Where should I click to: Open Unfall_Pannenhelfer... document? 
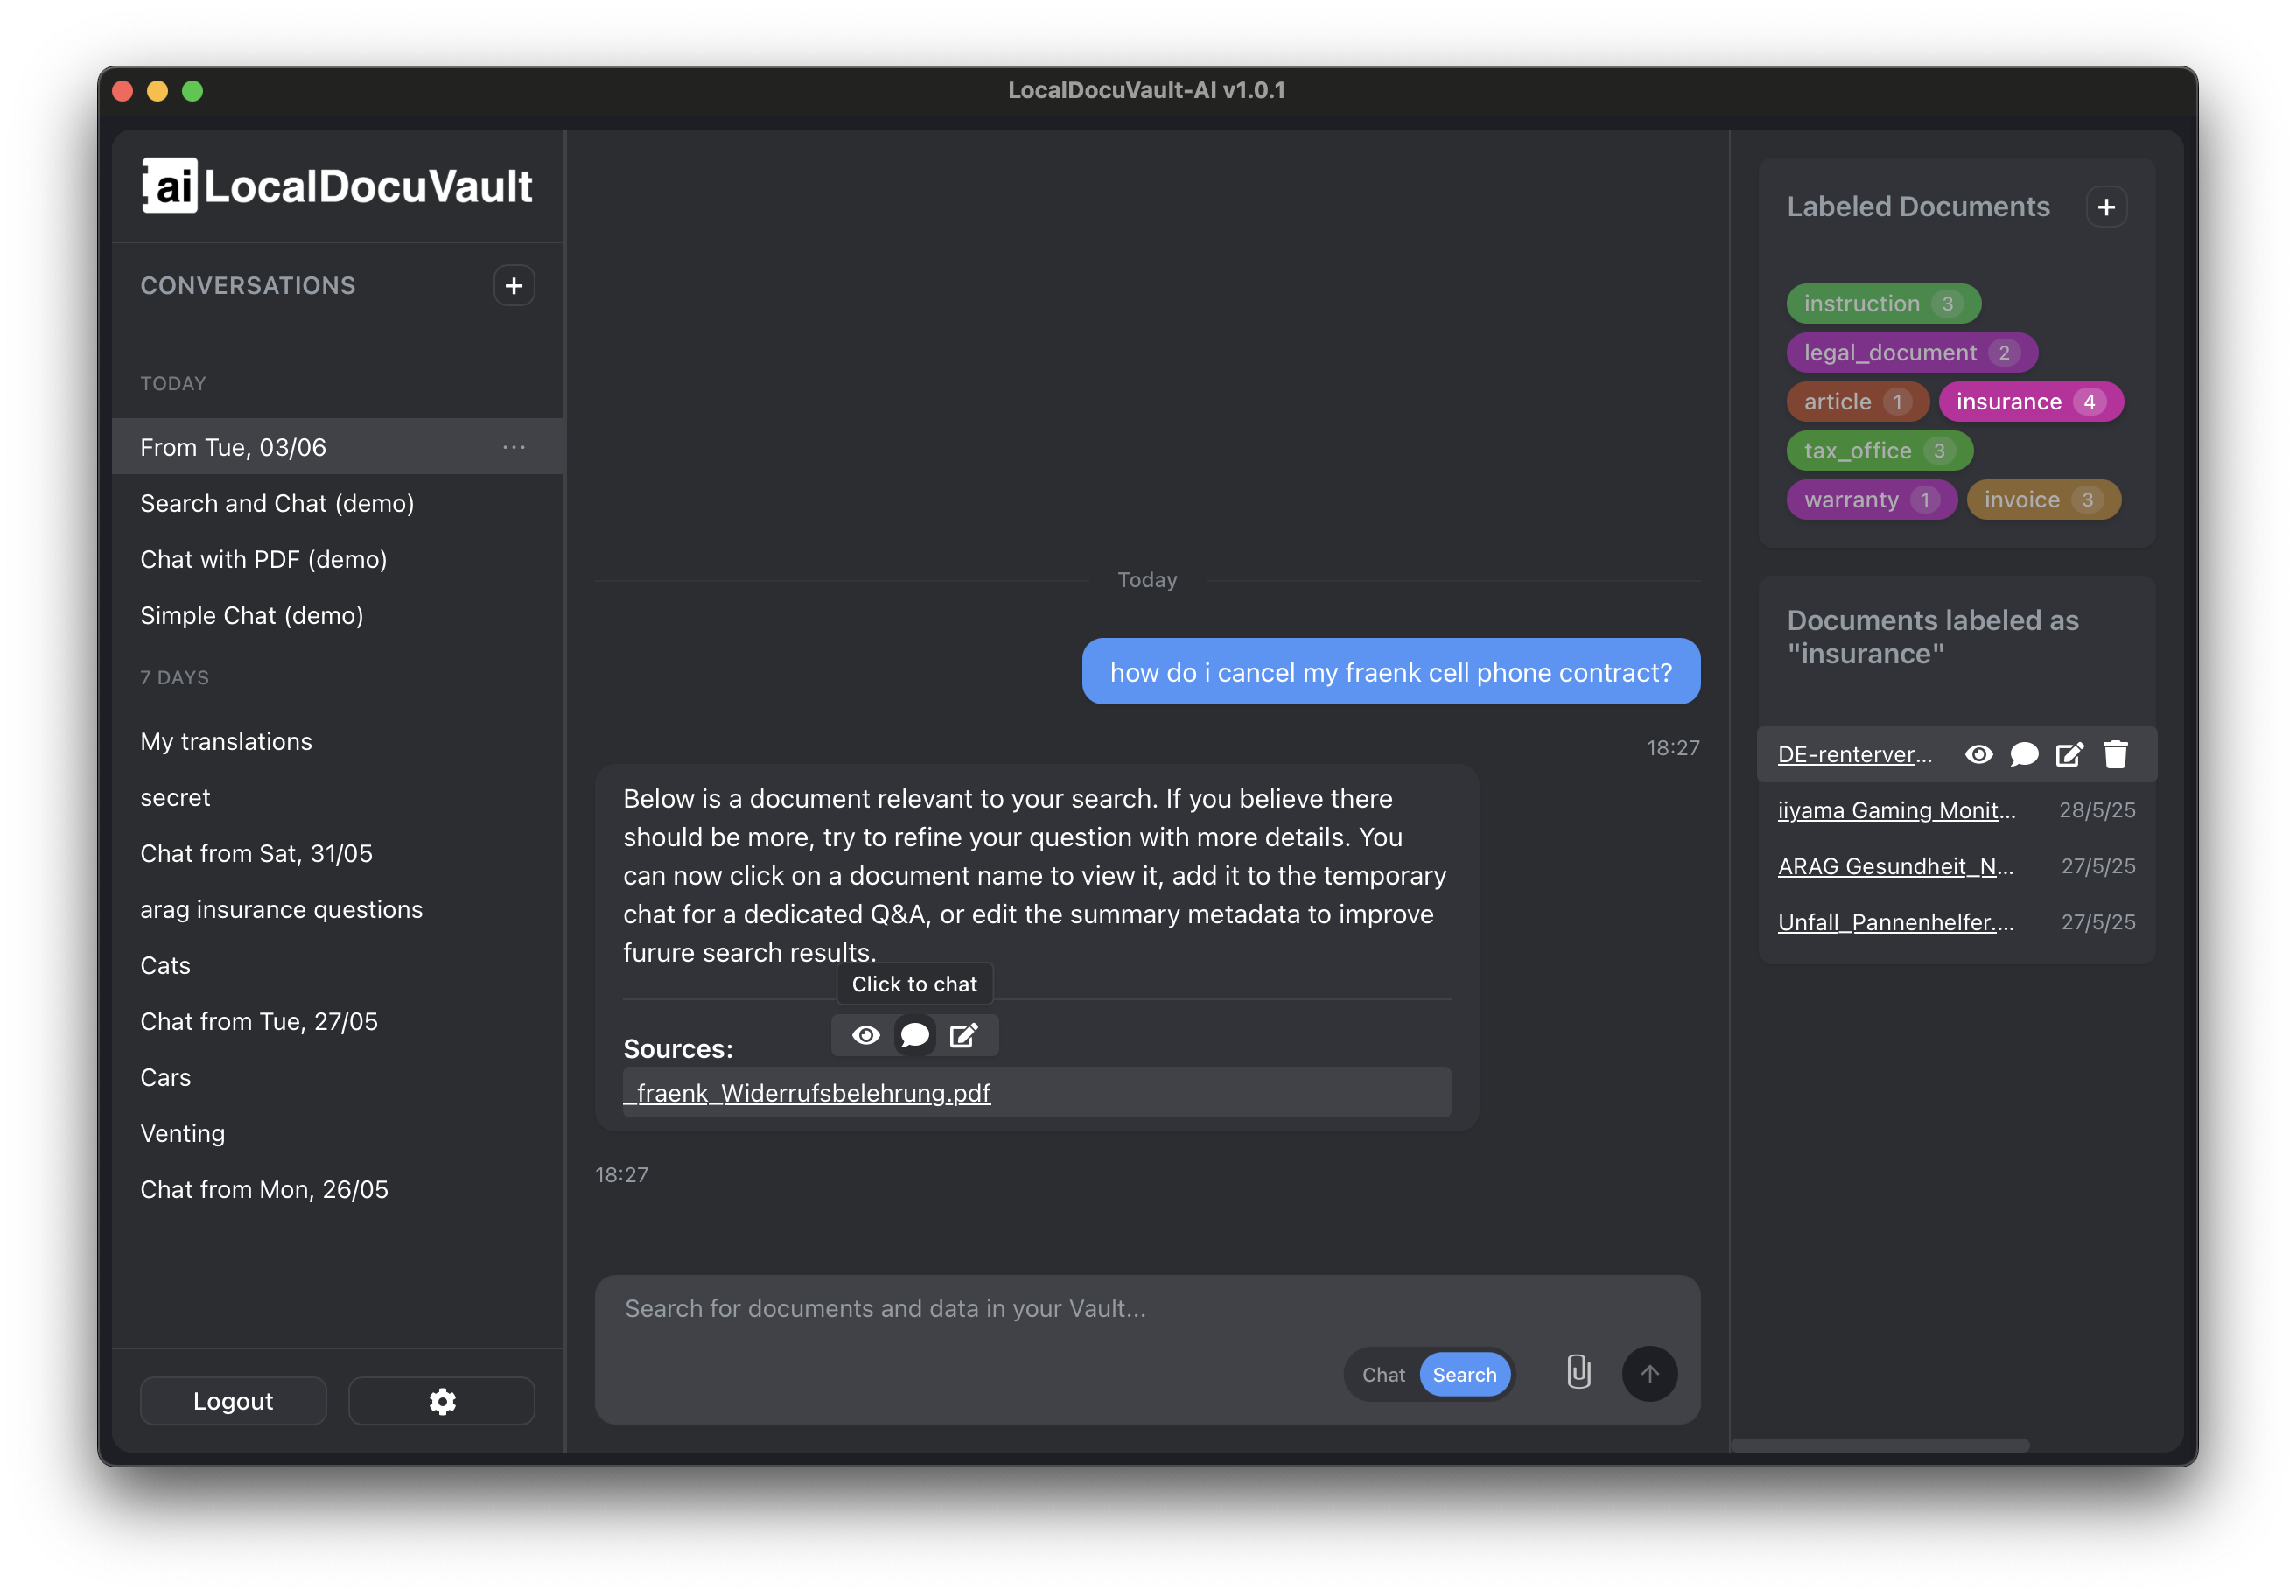1896,922
